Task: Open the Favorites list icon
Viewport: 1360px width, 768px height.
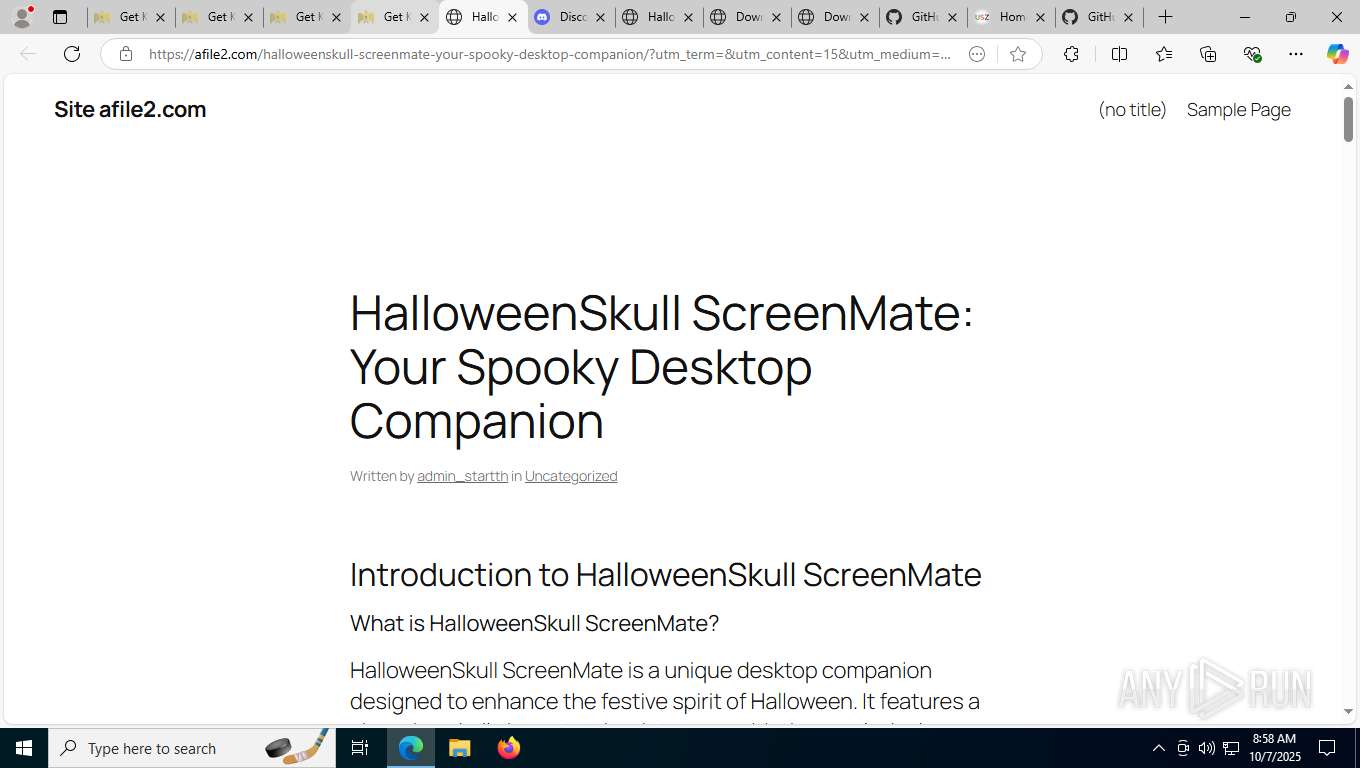Action: coord(1164,54)
